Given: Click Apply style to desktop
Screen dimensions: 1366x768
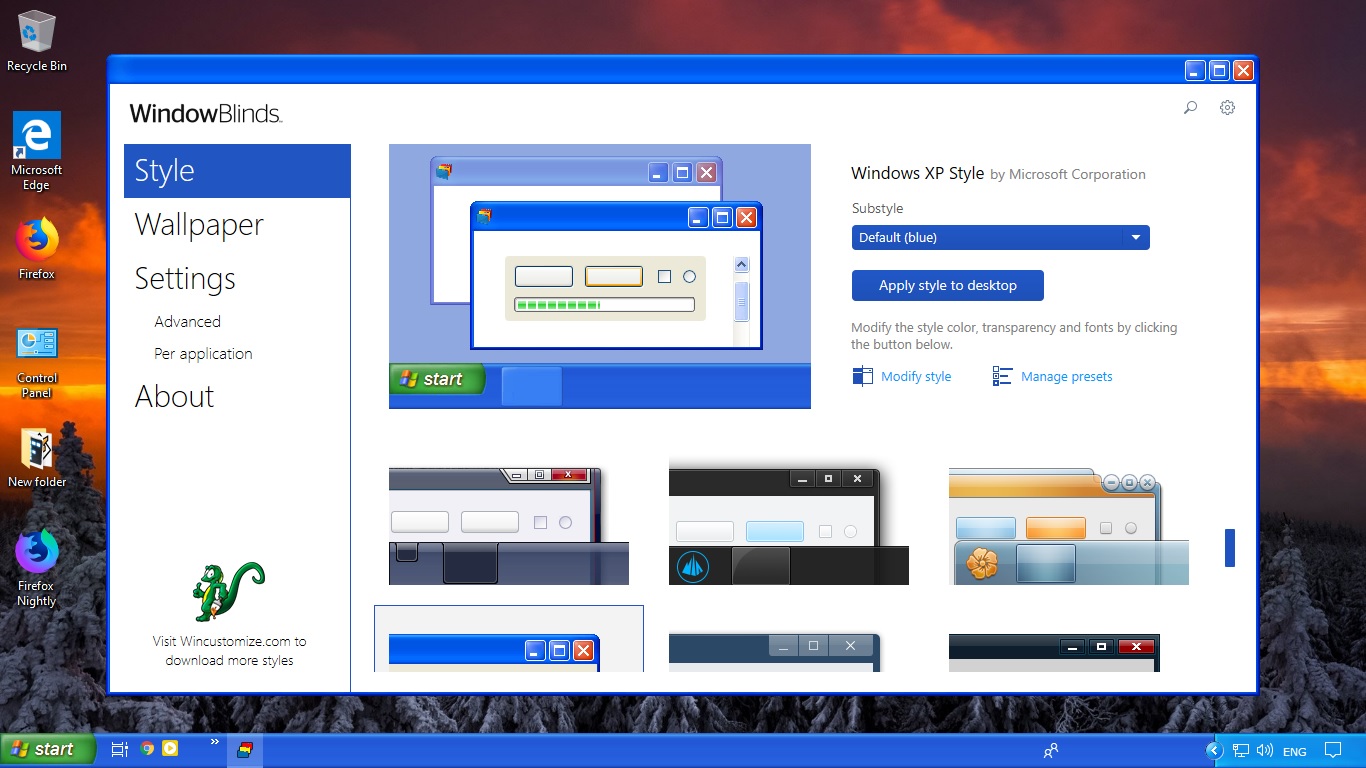Looking at the screenshot, I should [x=947, y=285].
